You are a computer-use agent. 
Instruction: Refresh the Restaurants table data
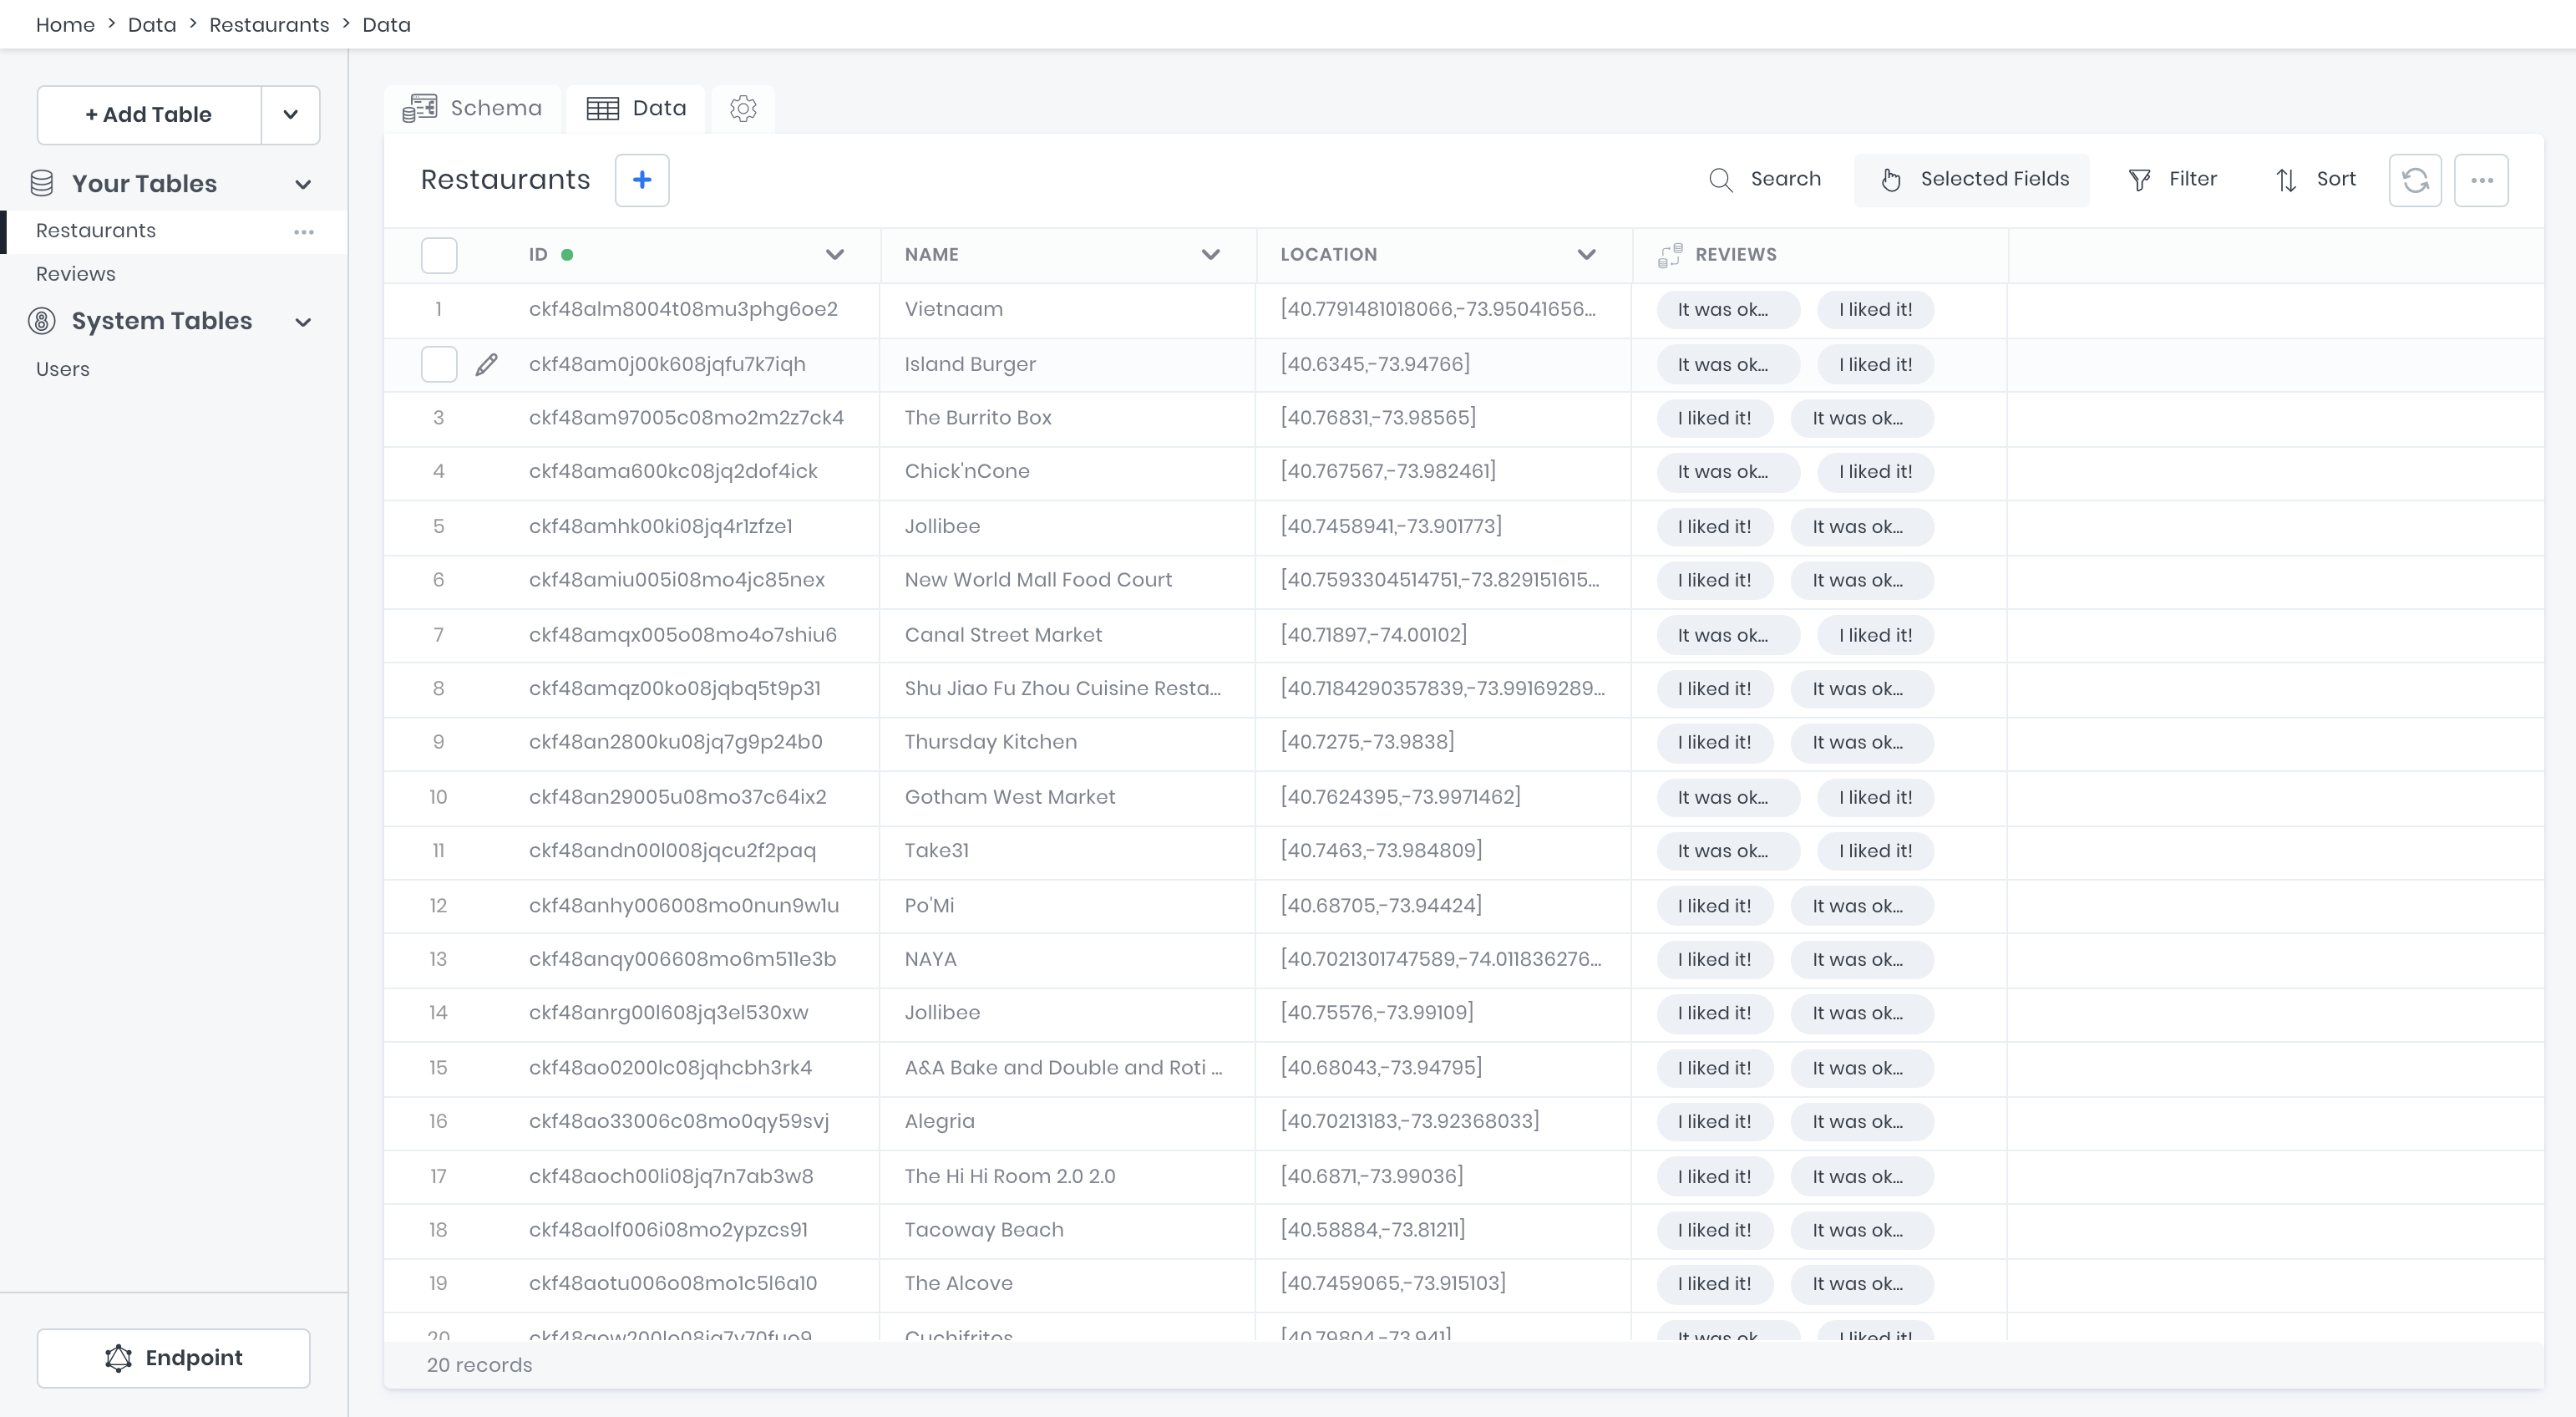click(2416, 180)
